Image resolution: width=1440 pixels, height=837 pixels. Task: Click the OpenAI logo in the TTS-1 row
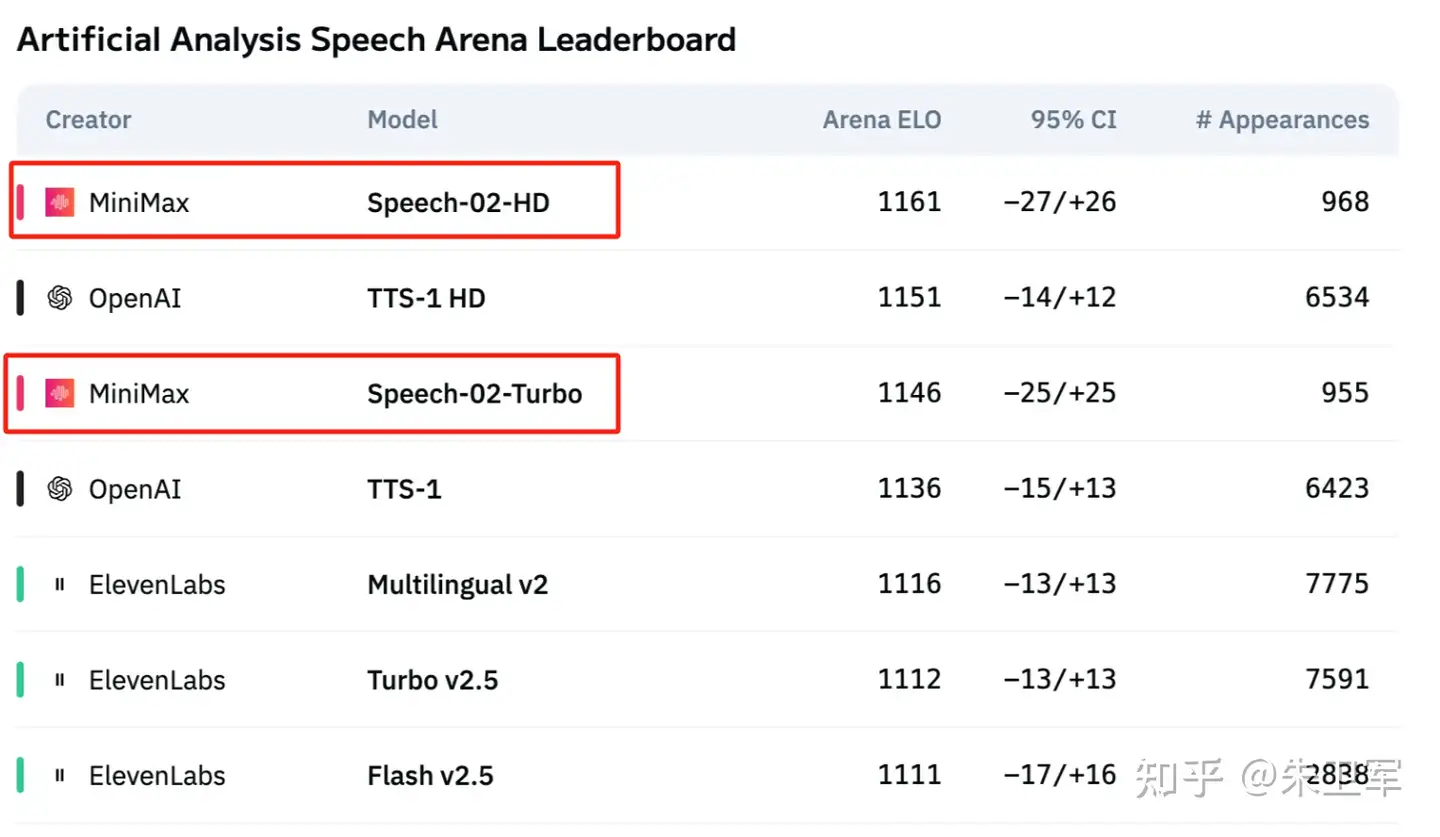[60, 488]
